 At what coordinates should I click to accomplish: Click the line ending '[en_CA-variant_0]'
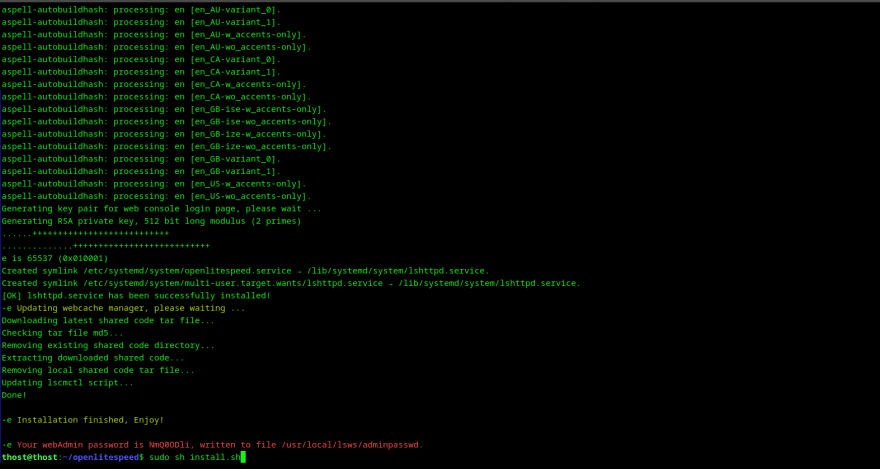141,59
